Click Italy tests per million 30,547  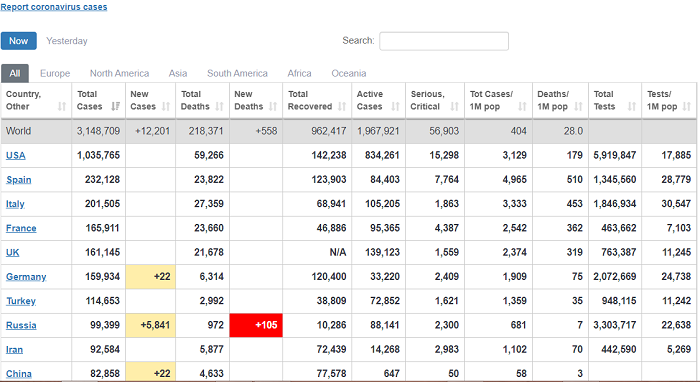click(676, 204)
